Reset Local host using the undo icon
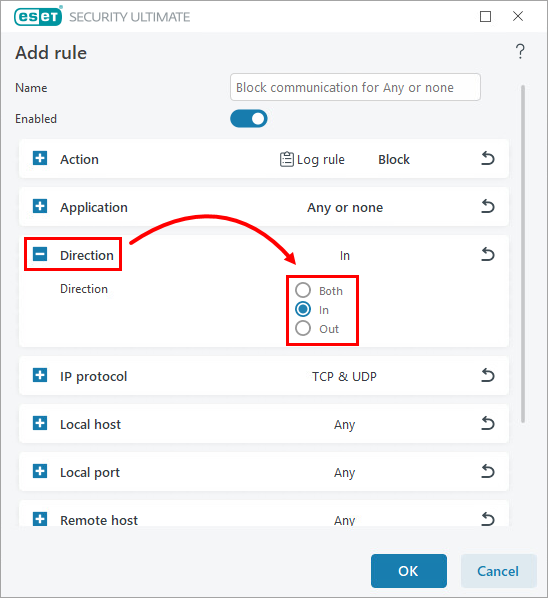548x598 pixels. [487, 424]
